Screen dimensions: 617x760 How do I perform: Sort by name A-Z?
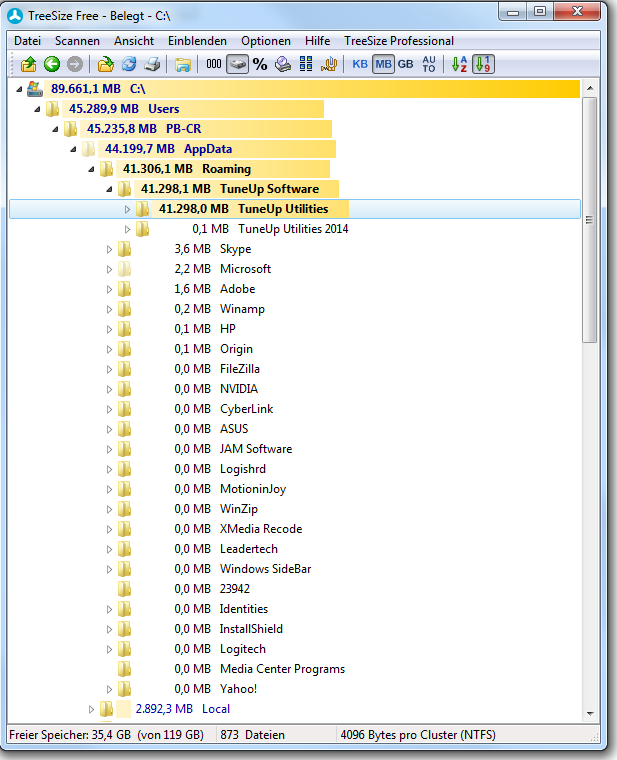459,64
